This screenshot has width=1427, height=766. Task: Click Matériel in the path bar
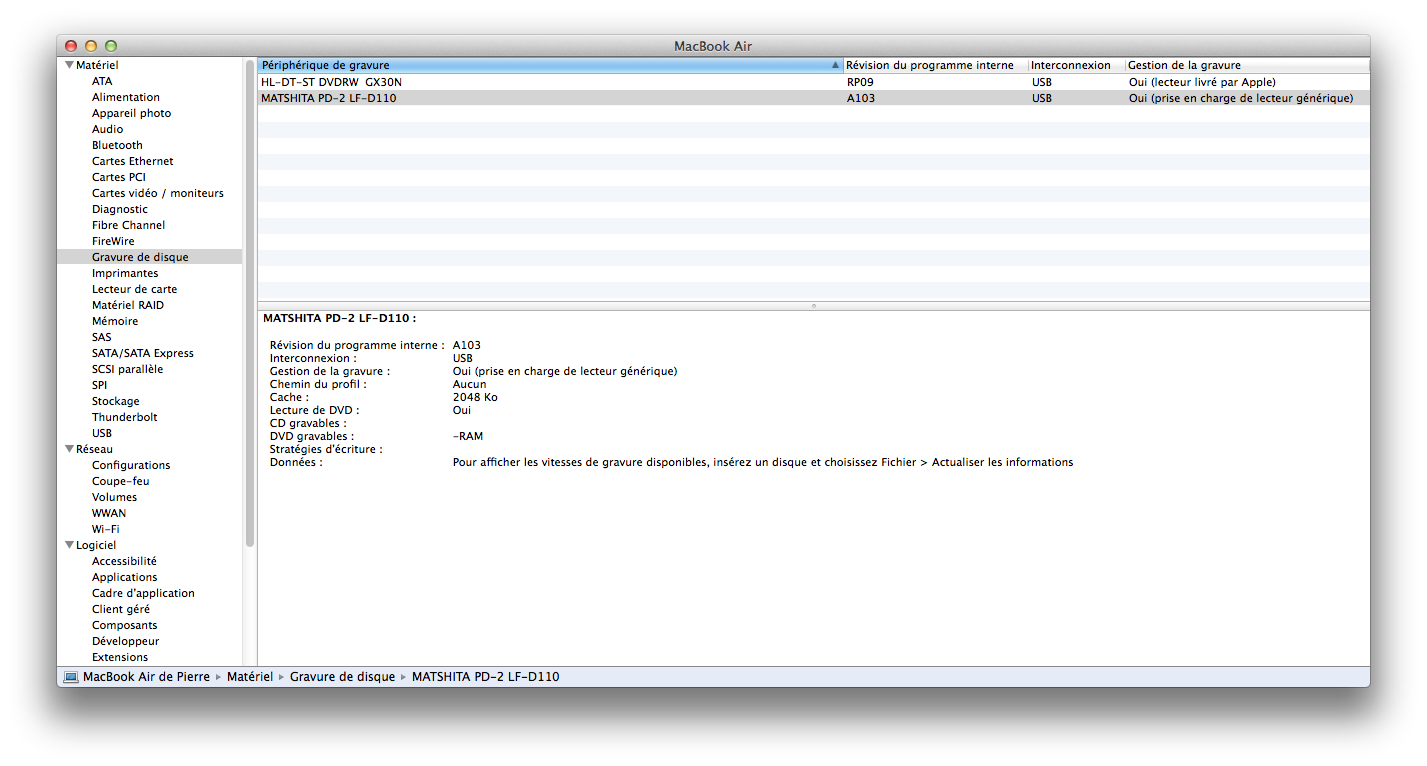click(249, 677)
